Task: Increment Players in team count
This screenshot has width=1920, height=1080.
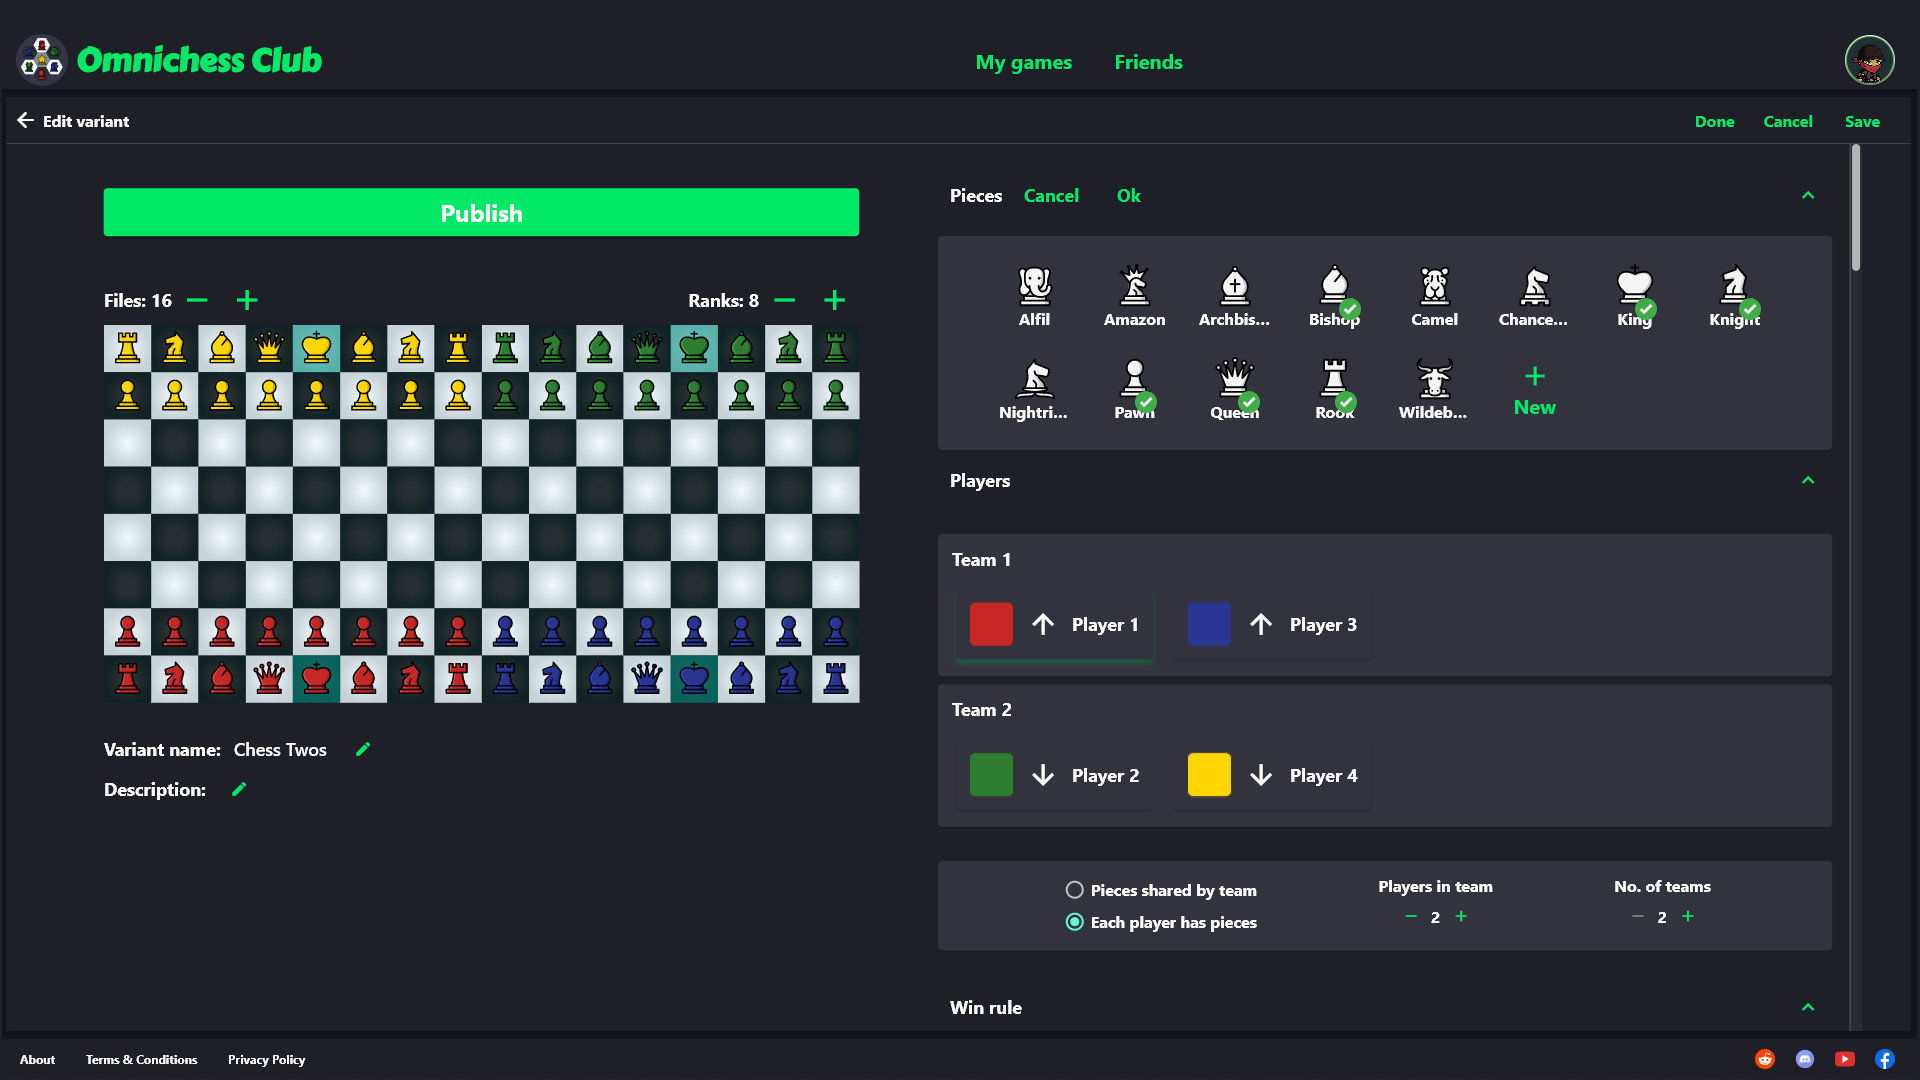Action: (1461, 916)
